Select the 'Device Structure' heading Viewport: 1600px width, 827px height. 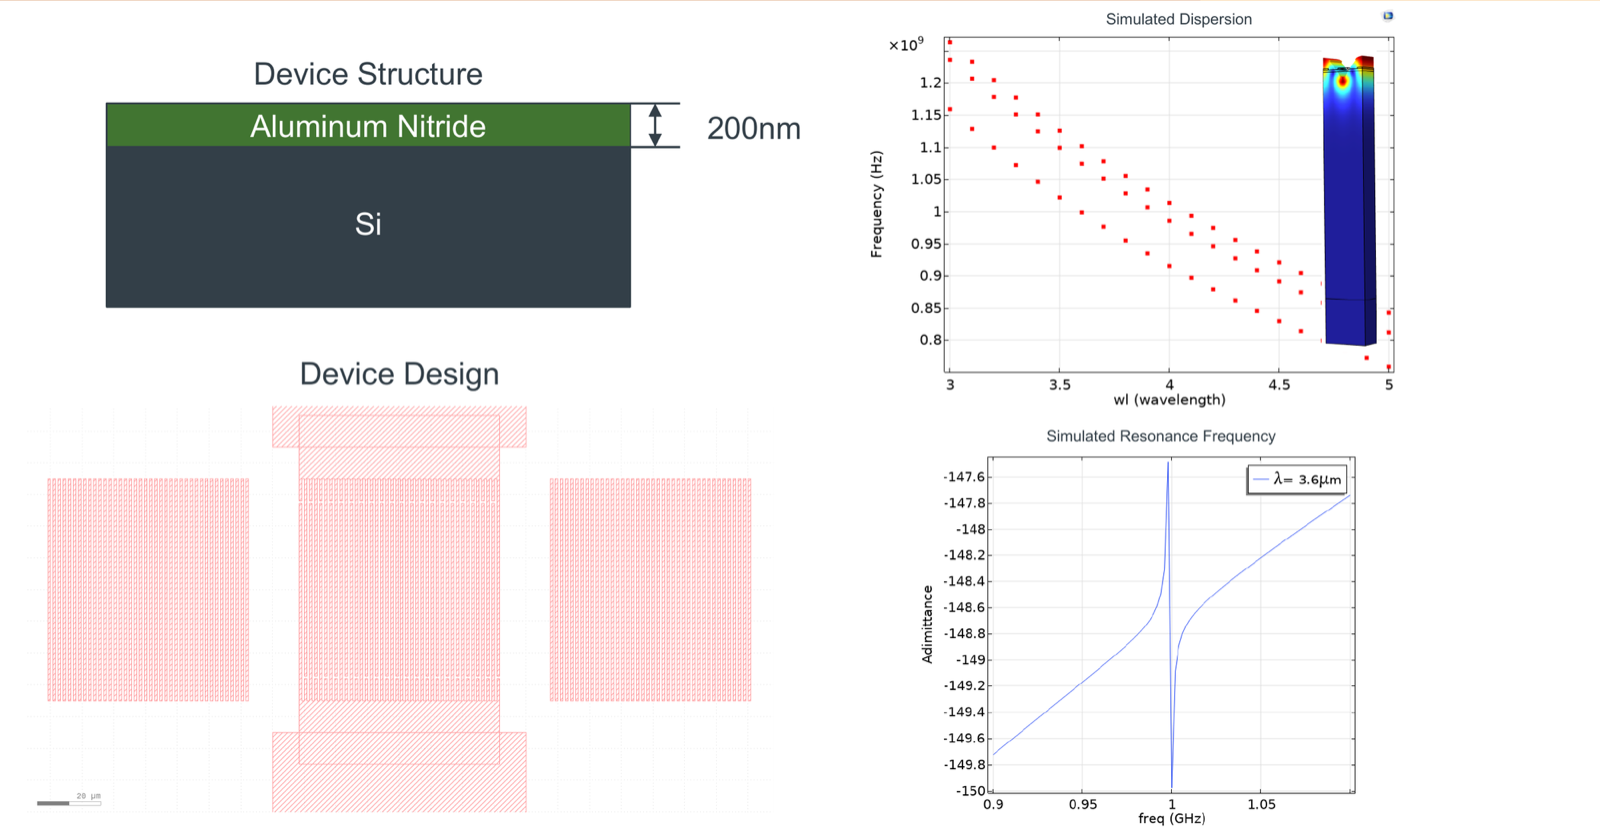click(x=368, y=74)
